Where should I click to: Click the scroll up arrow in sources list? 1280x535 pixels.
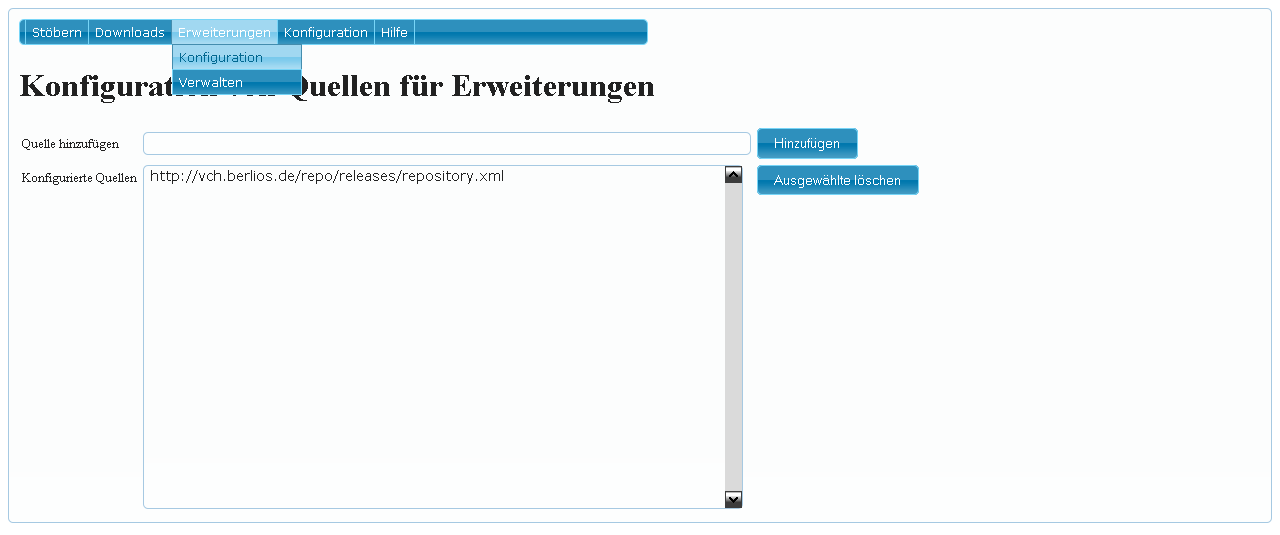733,175
